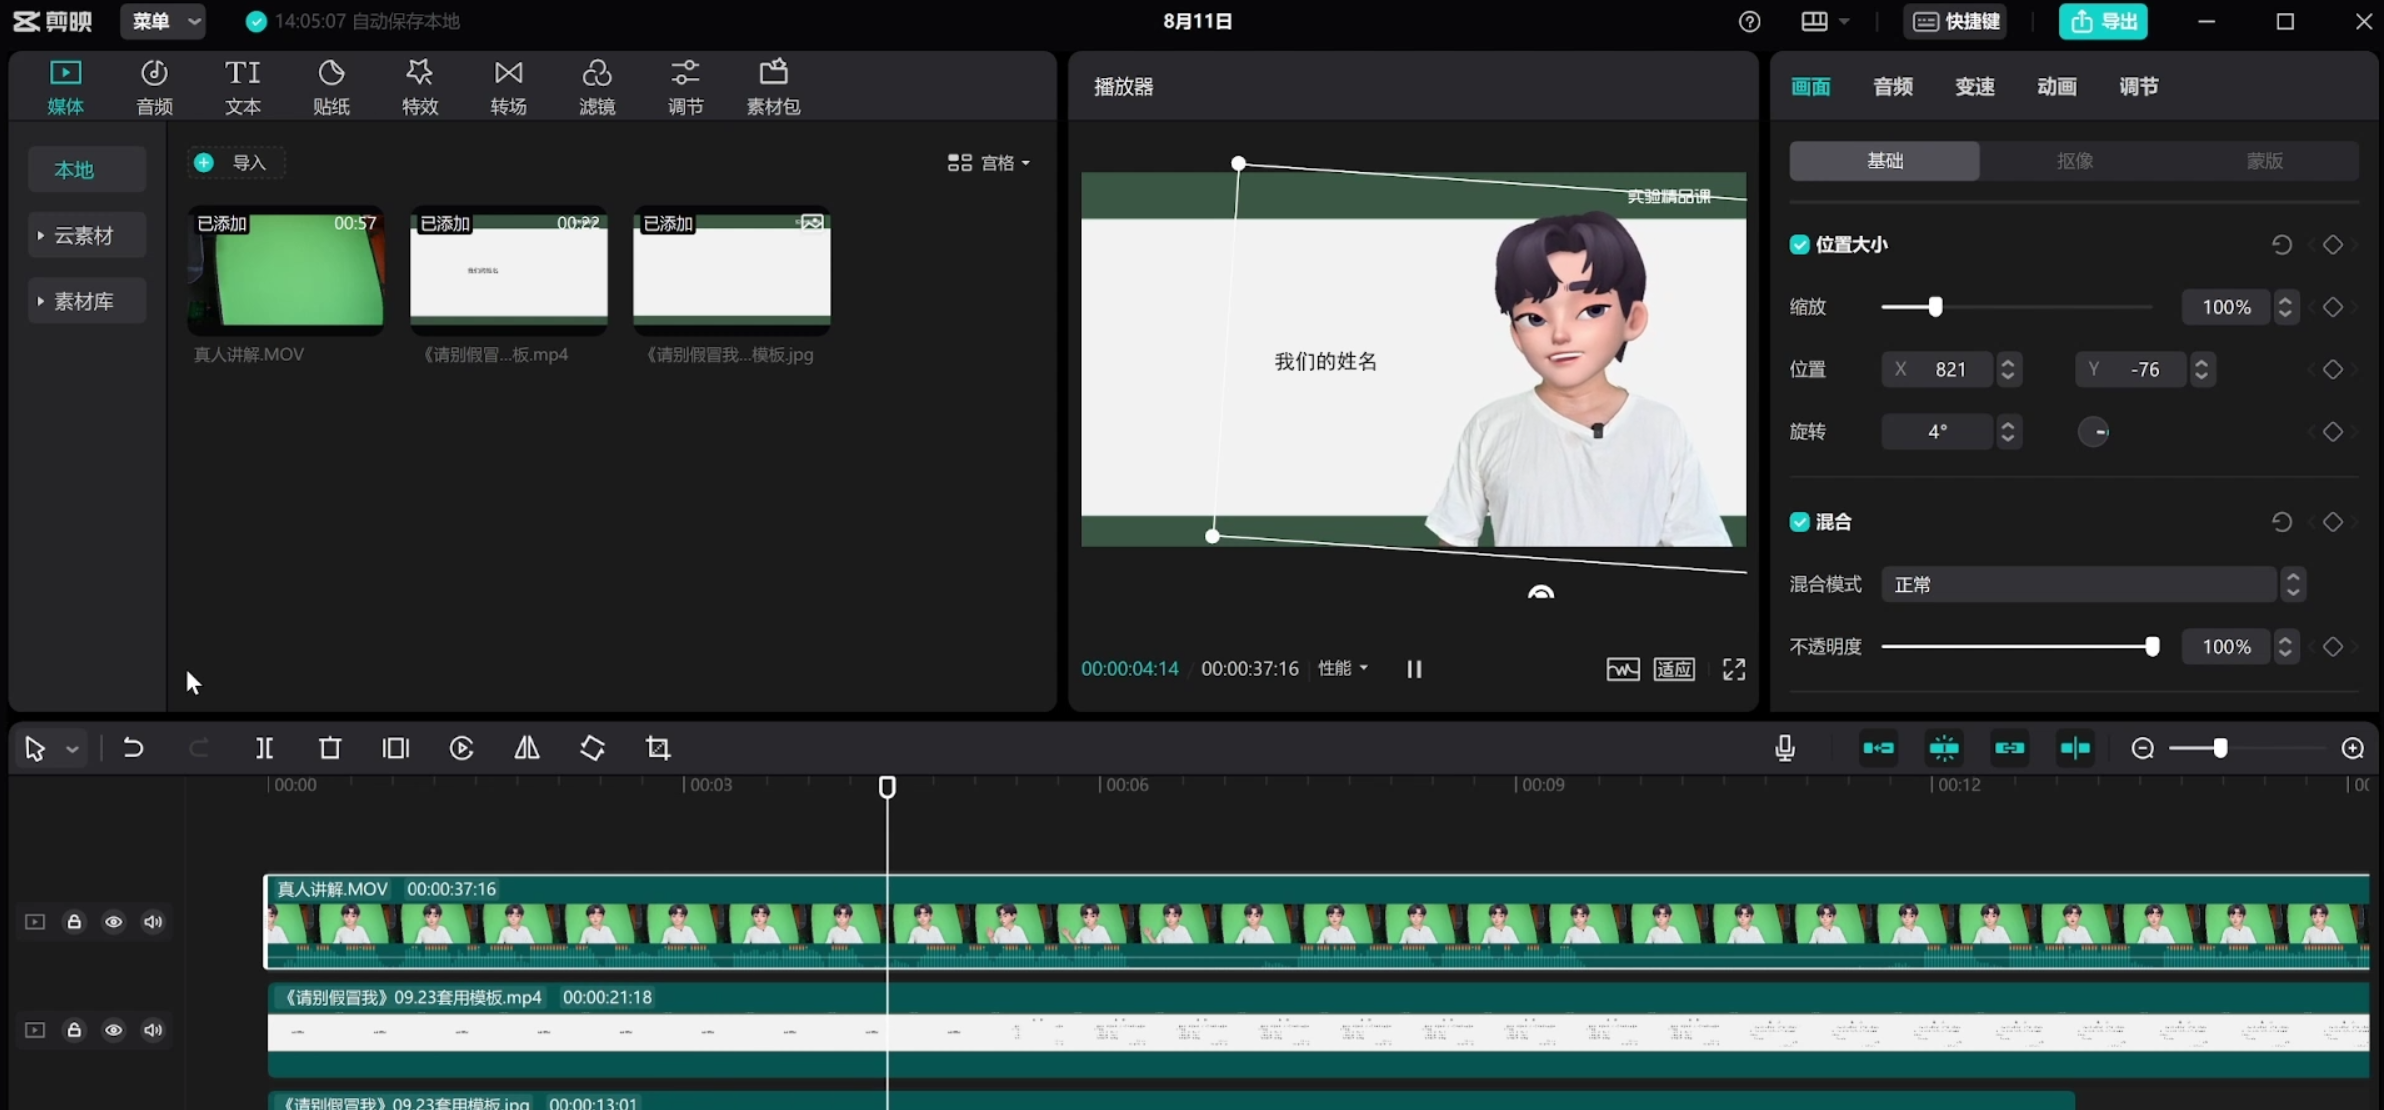Hide the 真人讲解.MOV track with eye icon
Image resolution: width=2384 pixels, height=1110 pixels.
113,922
